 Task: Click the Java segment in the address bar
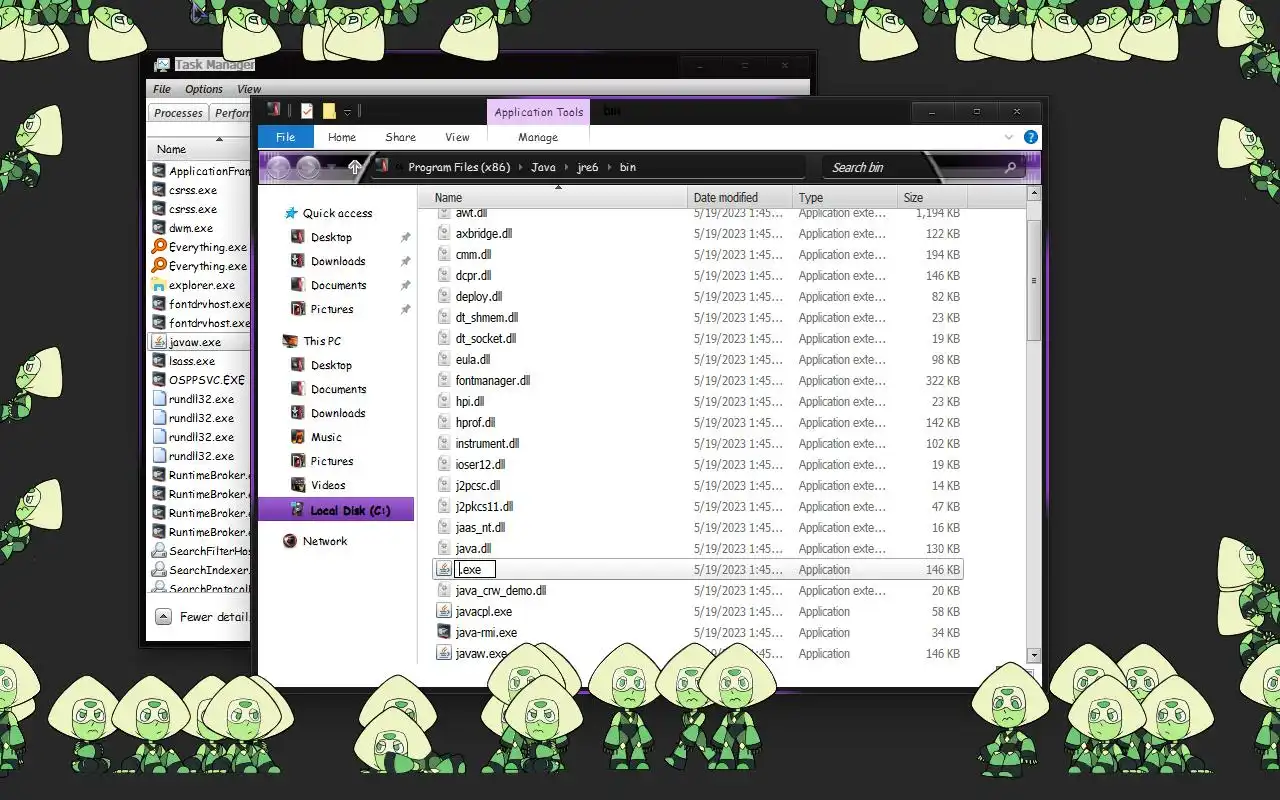543,167
